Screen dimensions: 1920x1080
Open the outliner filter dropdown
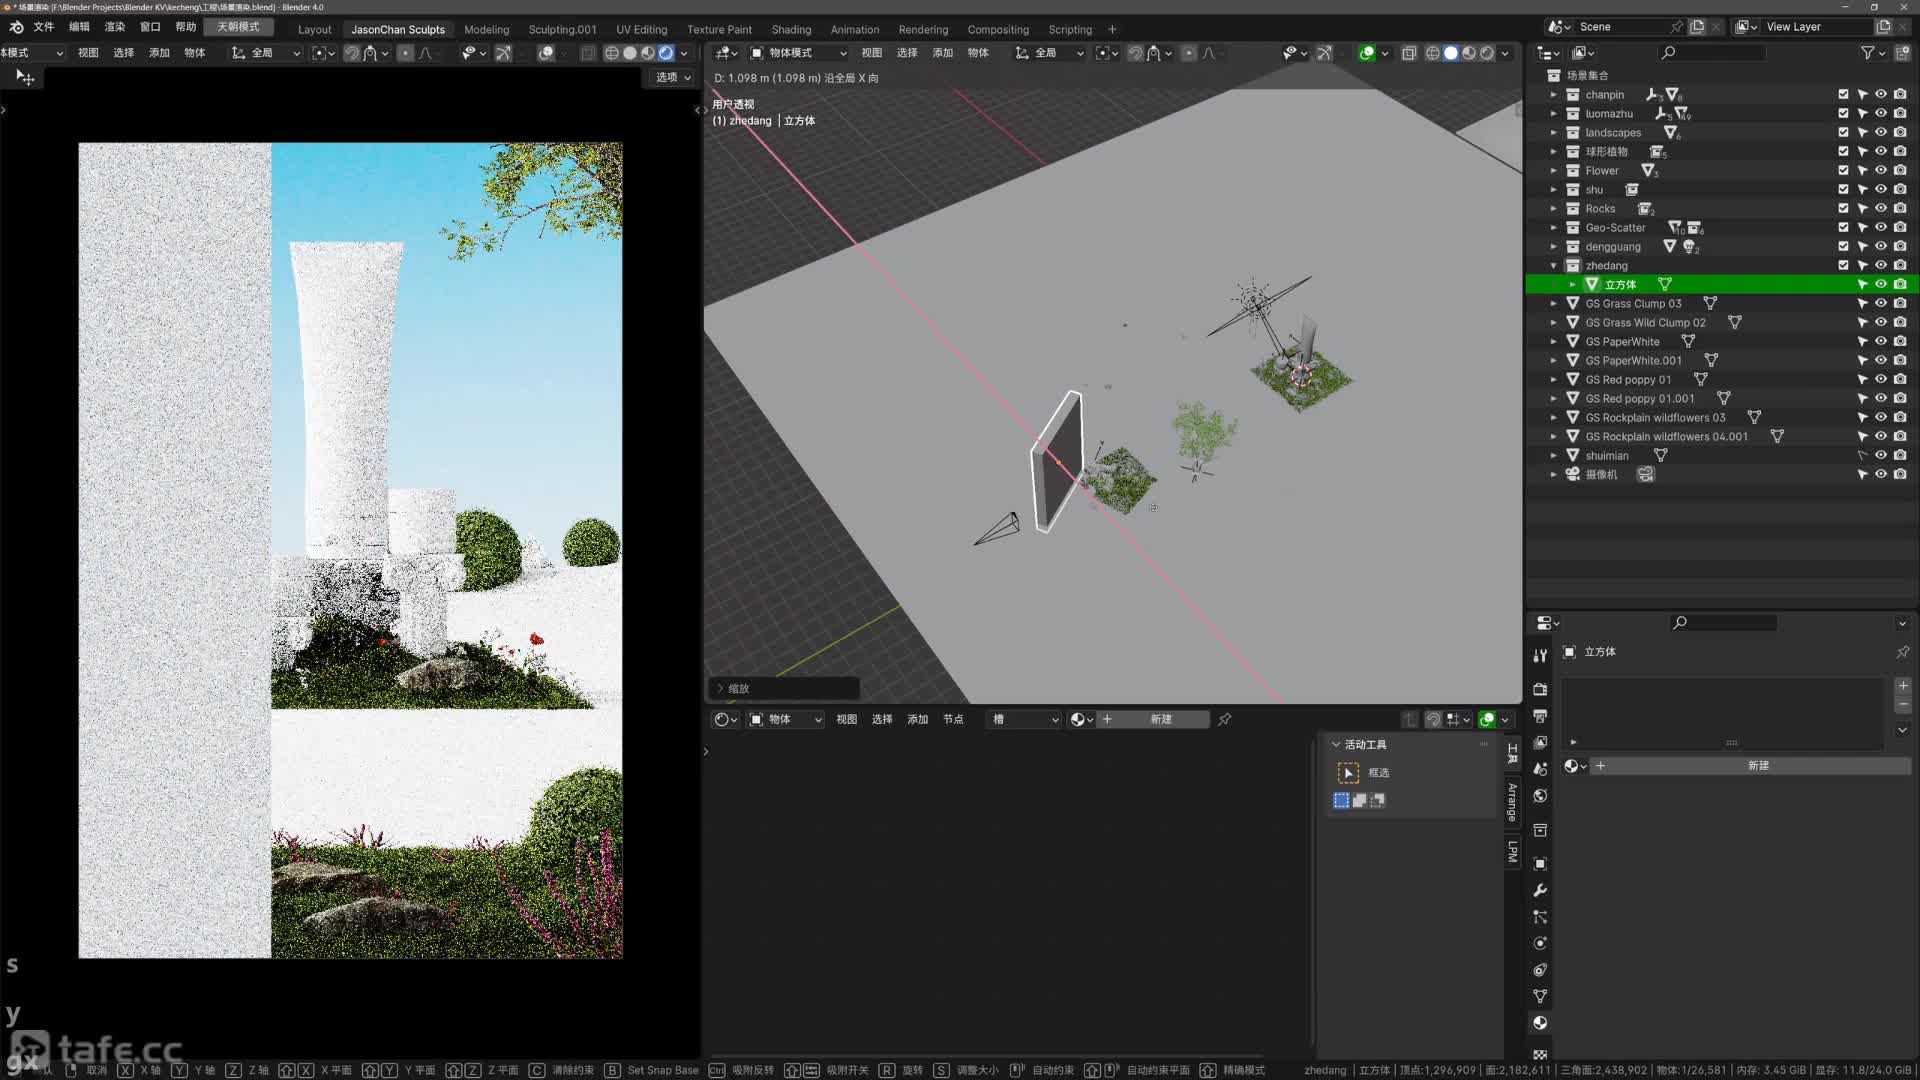[x=1872, y=53]
